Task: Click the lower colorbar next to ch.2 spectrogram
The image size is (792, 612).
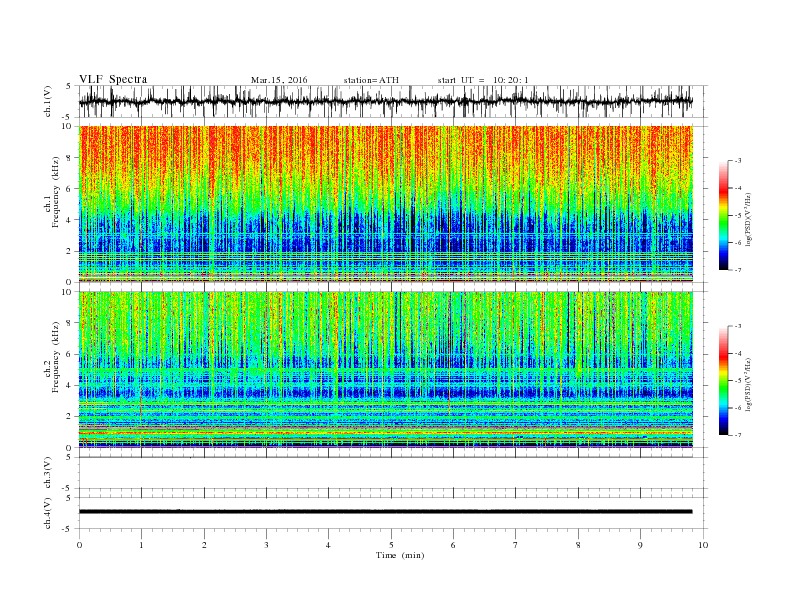Action: [723, 380]
